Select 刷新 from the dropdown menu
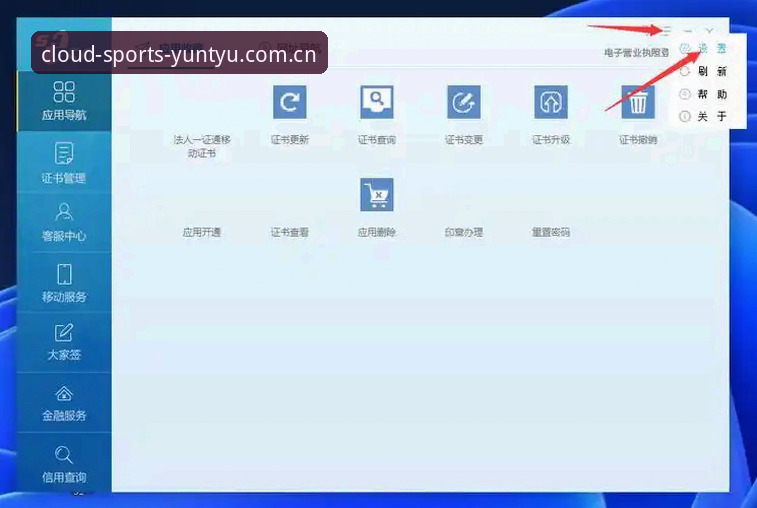Image resolution: width=757 pixels, height=508 pixels. (703, 71)
